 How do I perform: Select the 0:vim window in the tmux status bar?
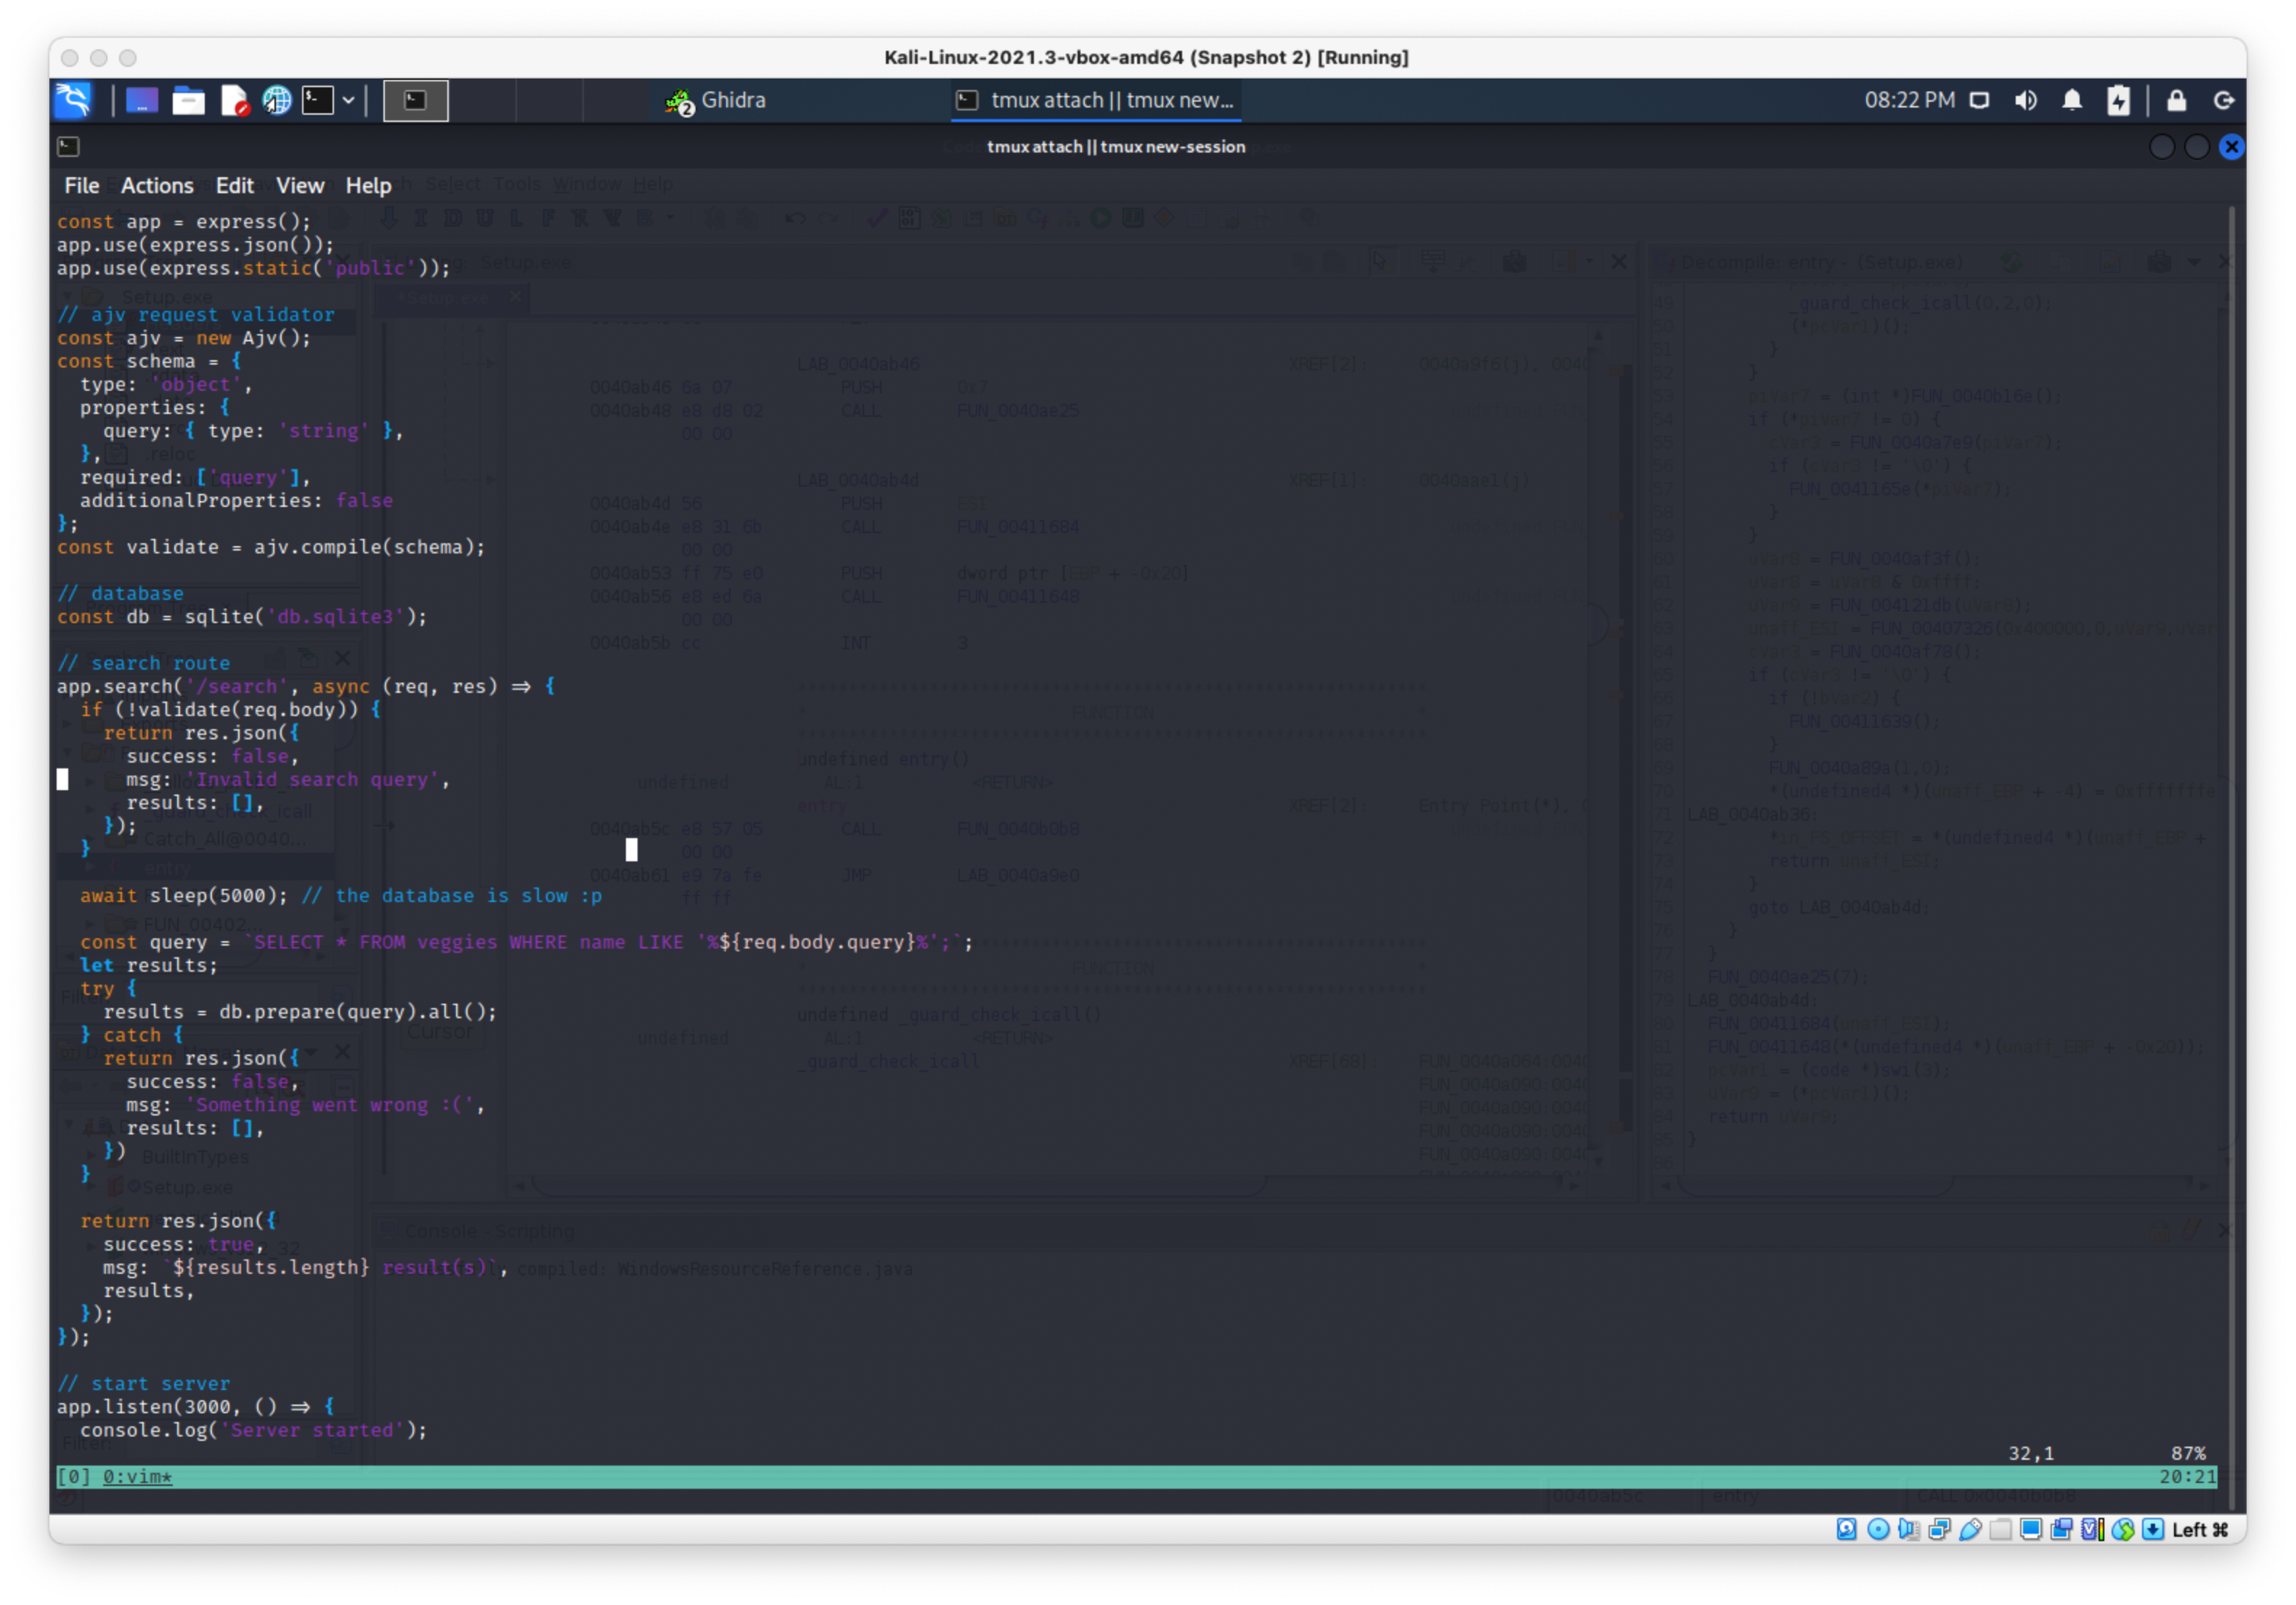(x=137, y=1477)
